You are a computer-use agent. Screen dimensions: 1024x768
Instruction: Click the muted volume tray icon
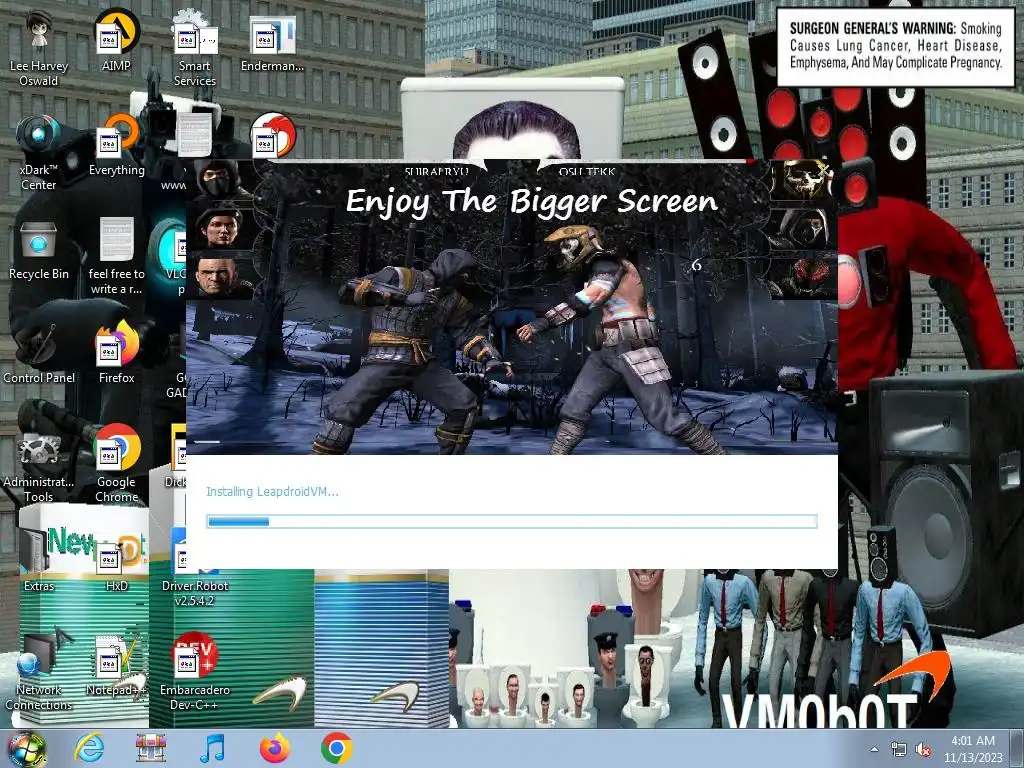tap(923, 750)
